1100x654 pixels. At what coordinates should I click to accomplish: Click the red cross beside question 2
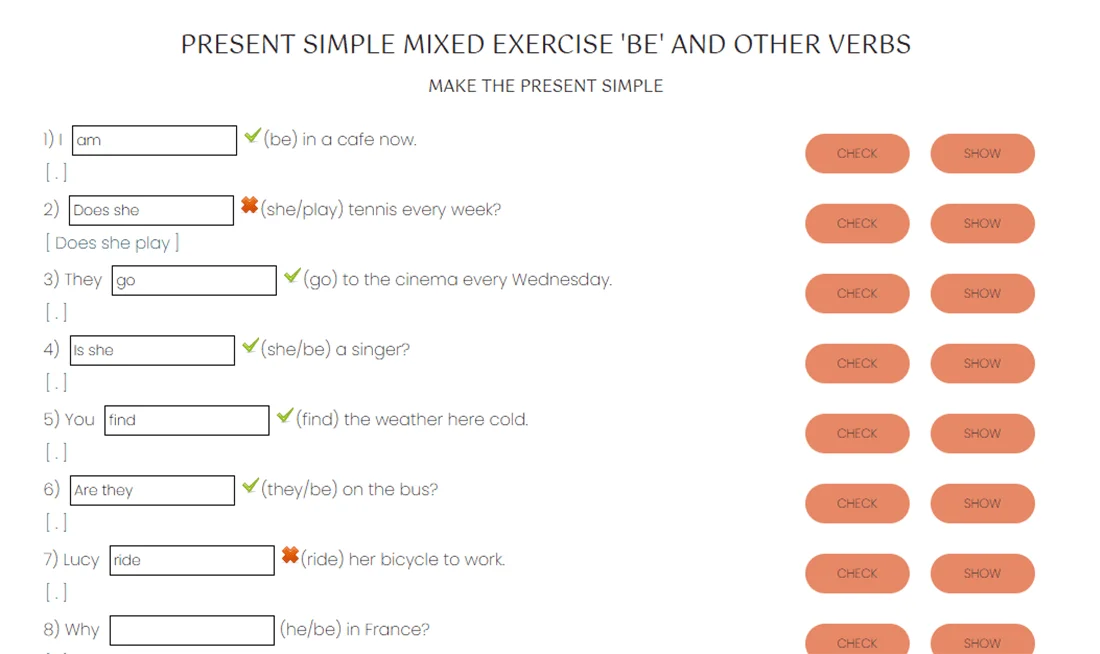[250, 206]
